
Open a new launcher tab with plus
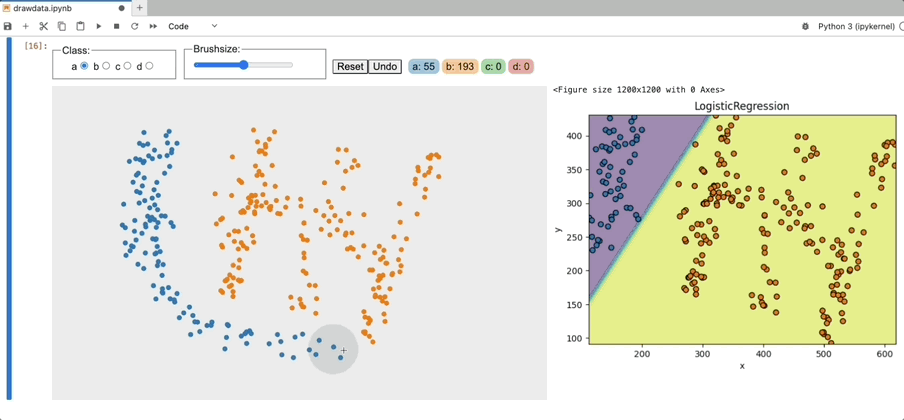[140, 8]
